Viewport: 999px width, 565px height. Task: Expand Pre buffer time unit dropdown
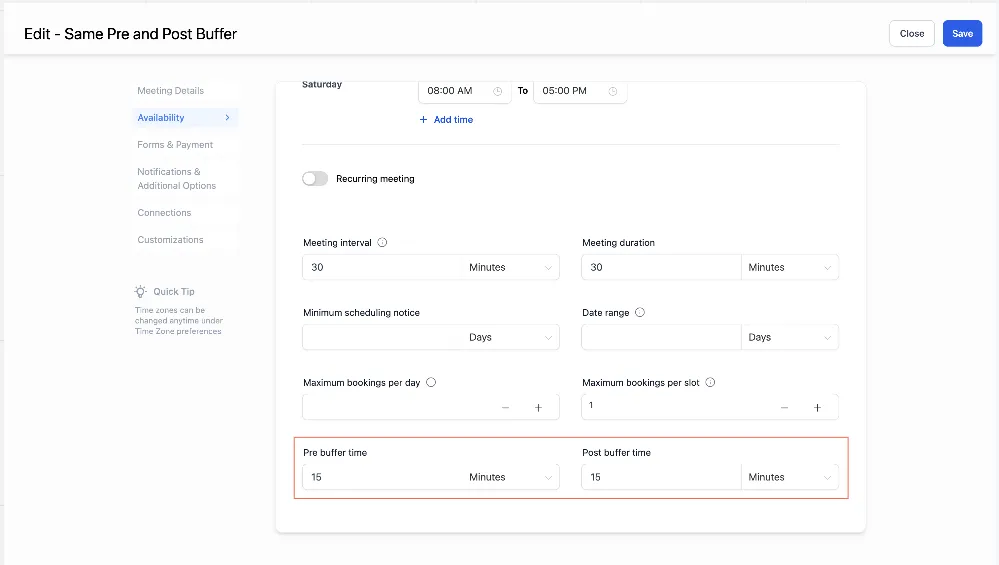coord(511,477)
